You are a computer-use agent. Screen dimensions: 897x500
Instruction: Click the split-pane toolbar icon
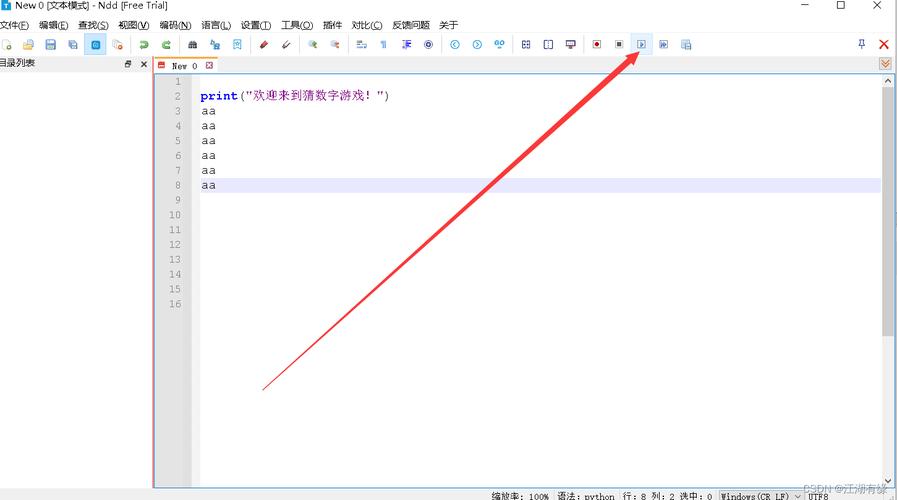click(x=548, y=45)
